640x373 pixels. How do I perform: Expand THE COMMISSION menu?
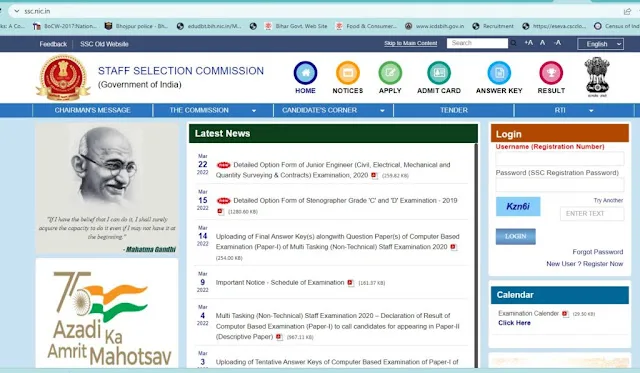coord(213,110)
